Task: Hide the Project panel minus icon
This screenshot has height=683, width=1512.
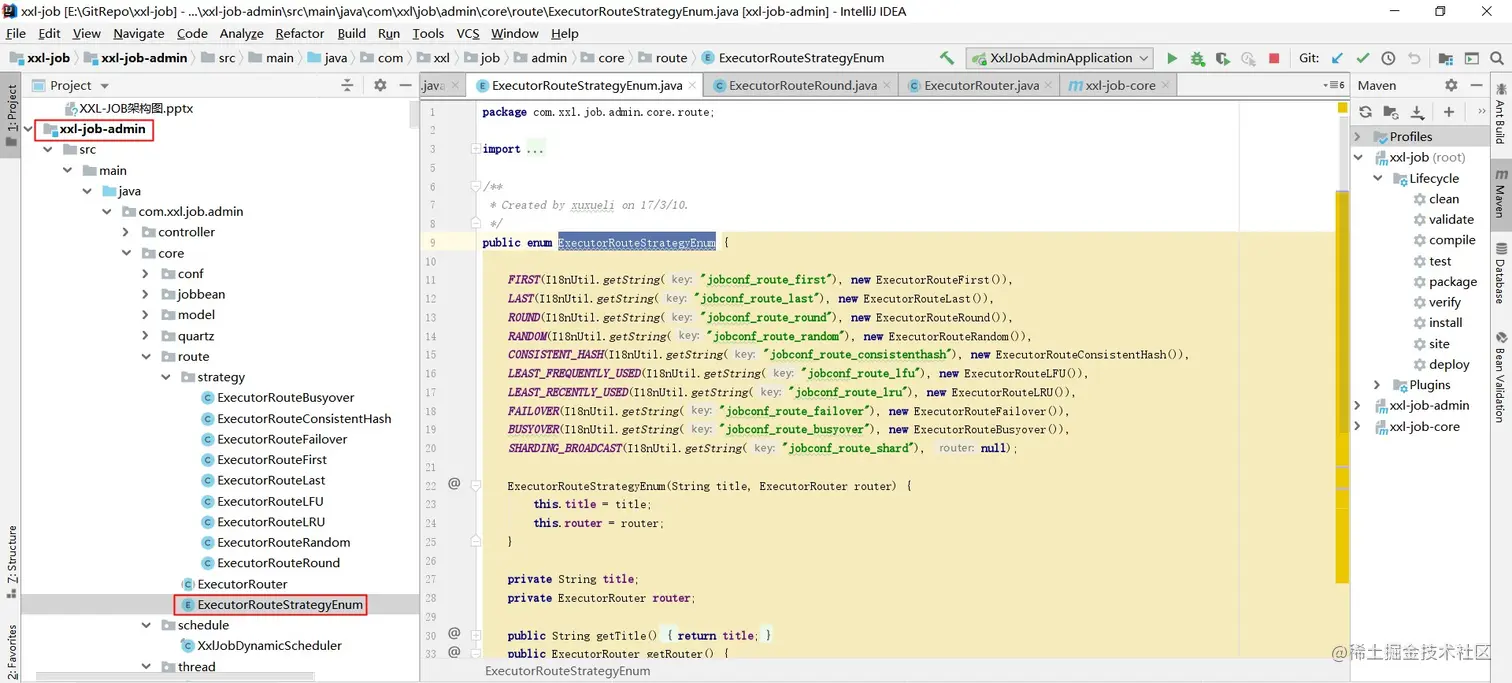Action: point(405,86)
